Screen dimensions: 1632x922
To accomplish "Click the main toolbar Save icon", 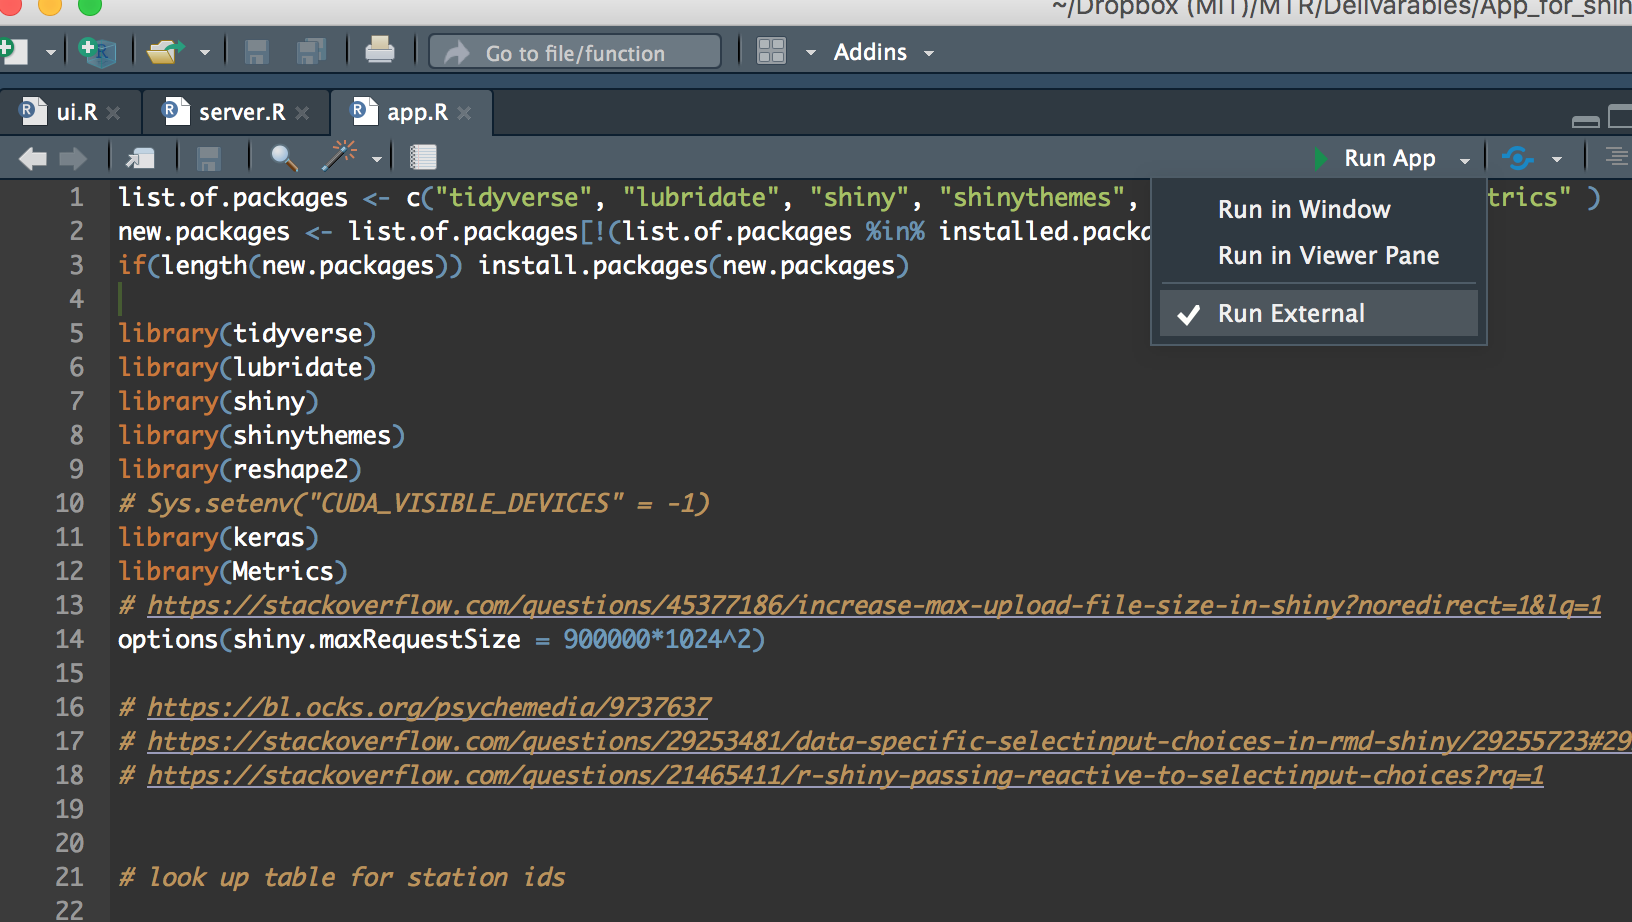I will click(x=257, y=51).
